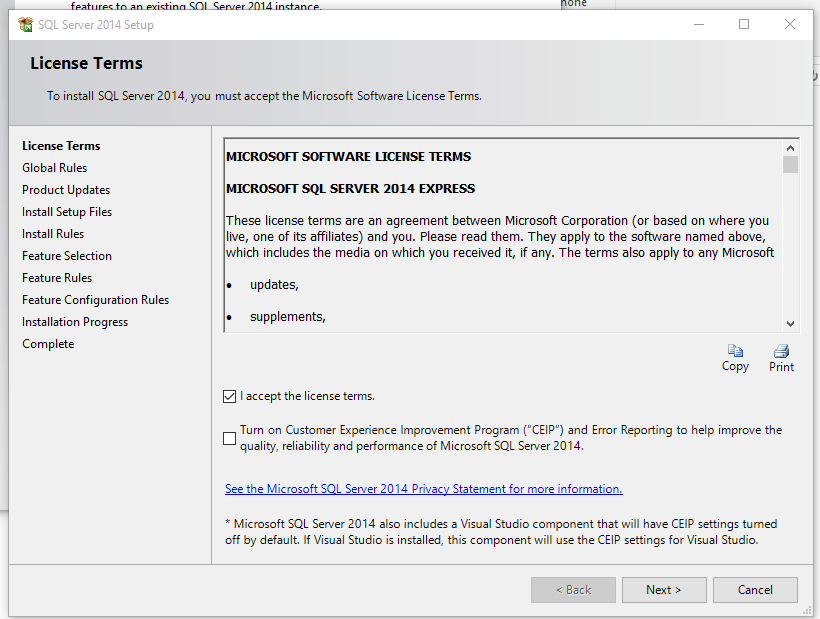Image resolution: width=820 pixels, height=619 pixels.
Task: Close the SQL Server 2014 Setup window
Action: [790, 25]
